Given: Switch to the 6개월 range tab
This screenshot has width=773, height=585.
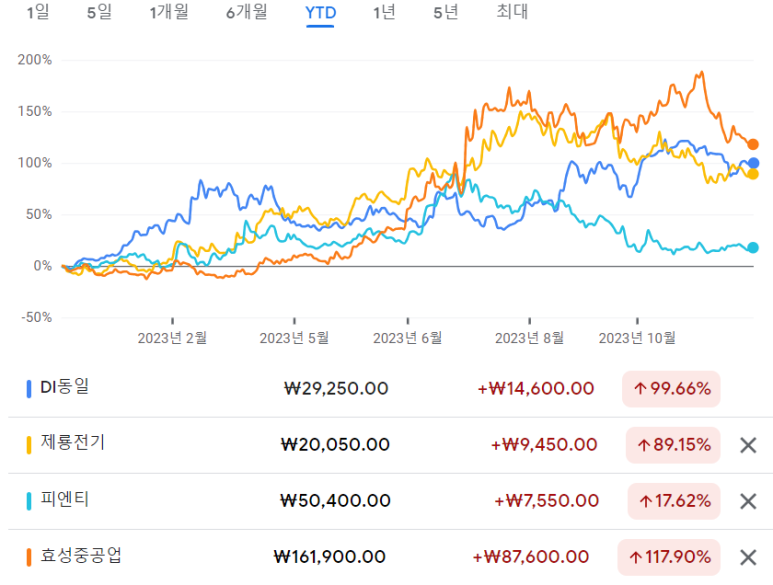Looking at the screenshot, I should (246, 12).
